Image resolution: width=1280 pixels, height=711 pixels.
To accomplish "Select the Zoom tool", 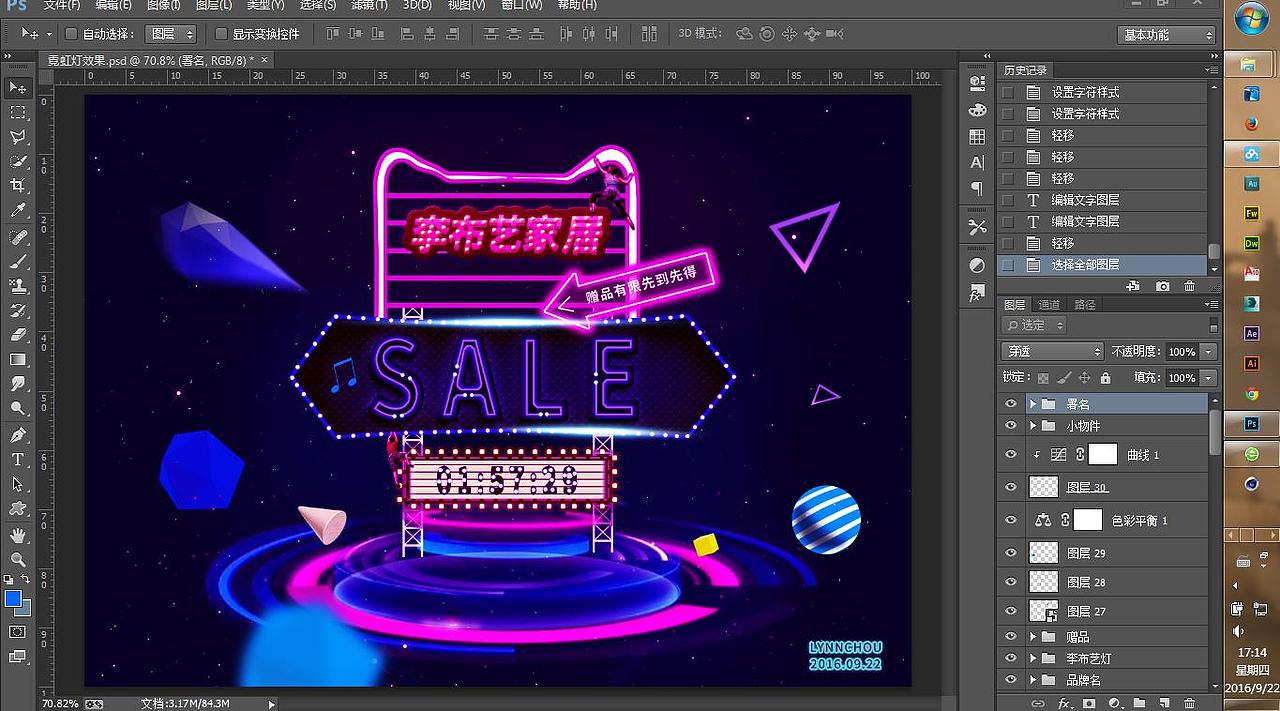I will click(18, 559).
